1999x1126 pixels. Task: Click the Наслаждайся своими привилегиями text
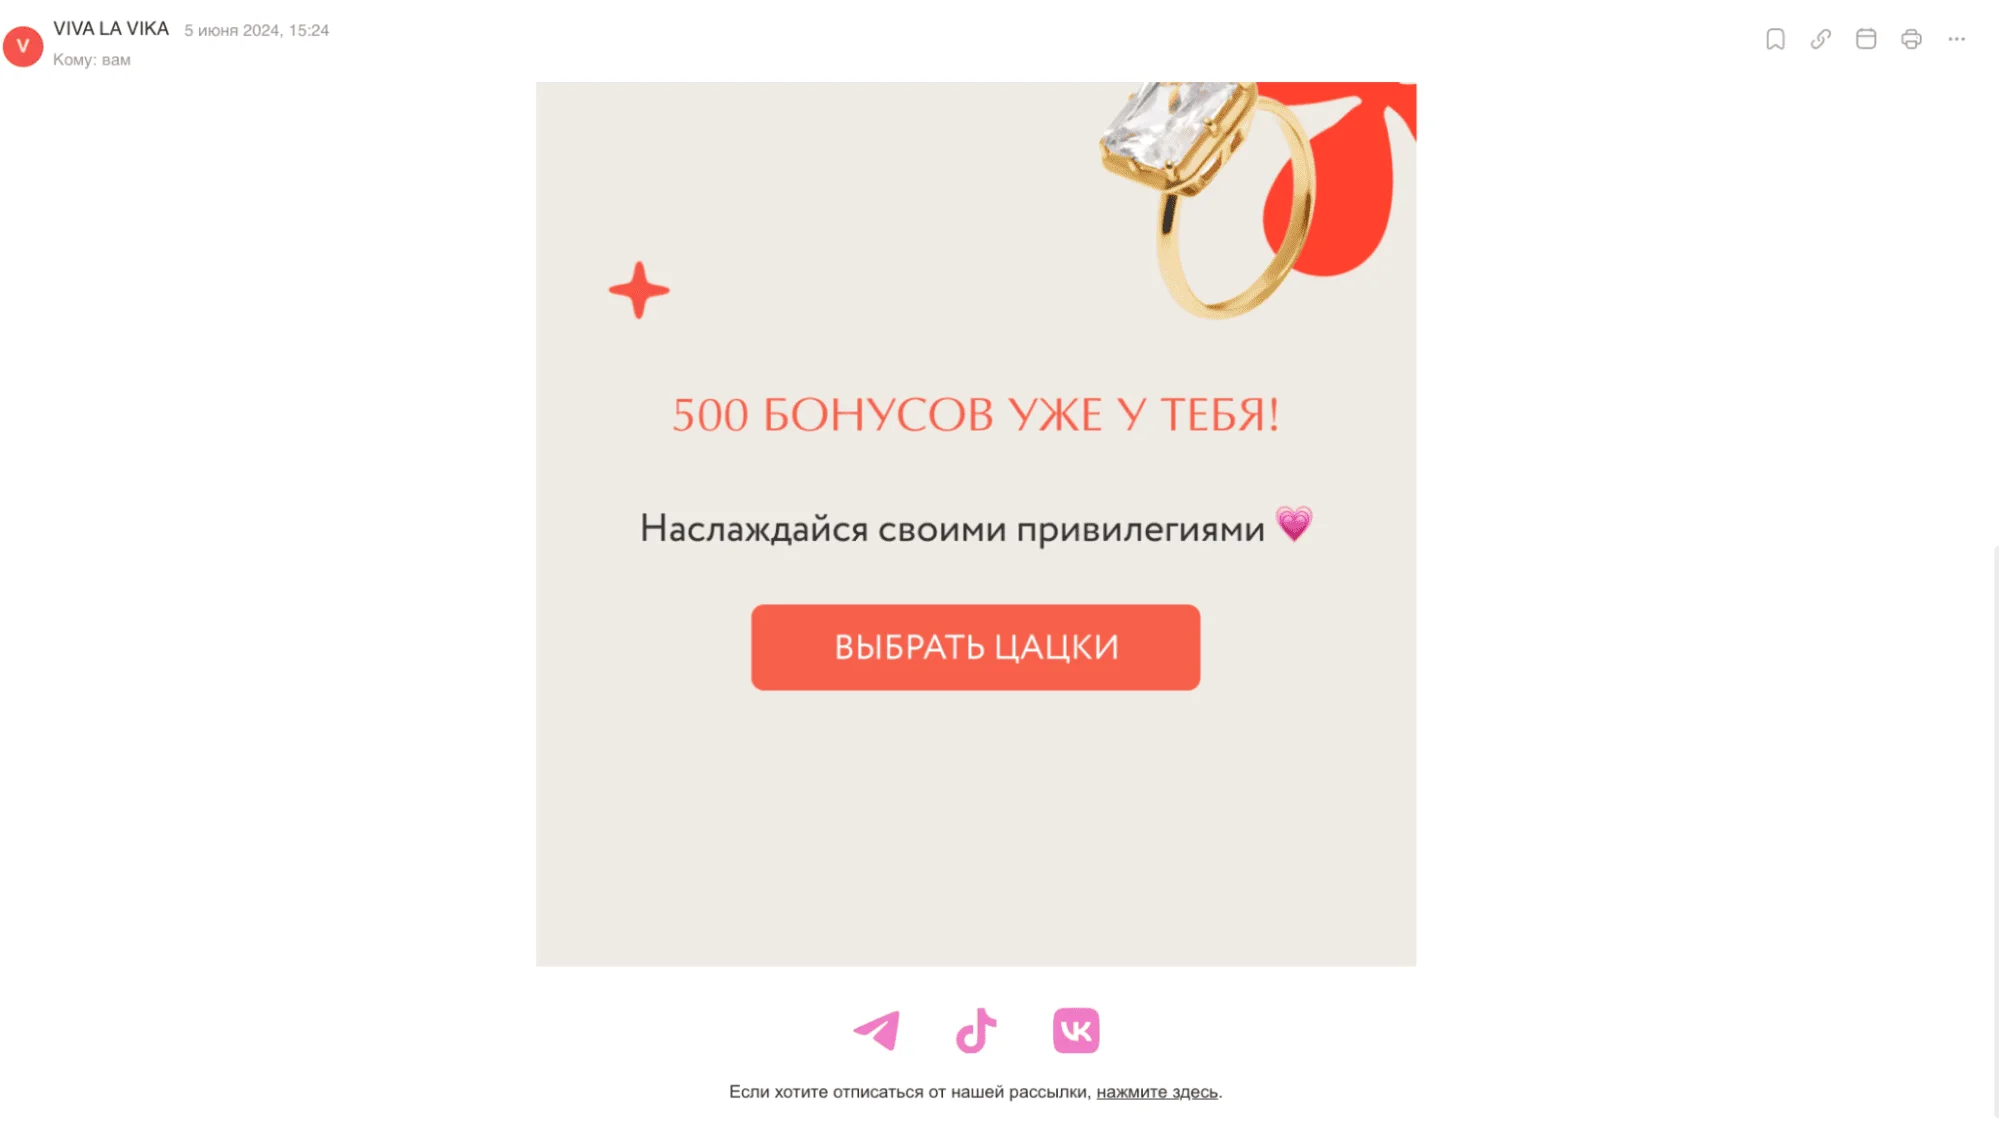click(952, 528)
